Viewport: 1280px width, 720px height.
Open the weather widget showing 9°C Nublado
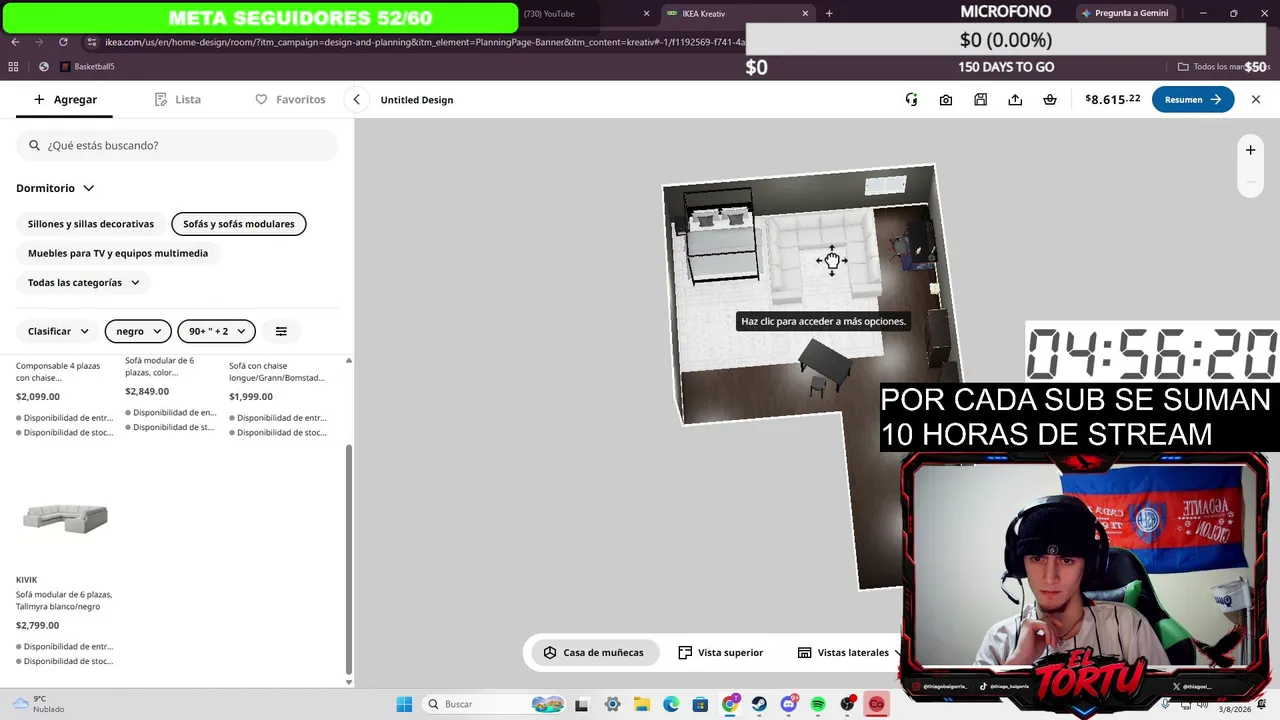pos(40,704)
